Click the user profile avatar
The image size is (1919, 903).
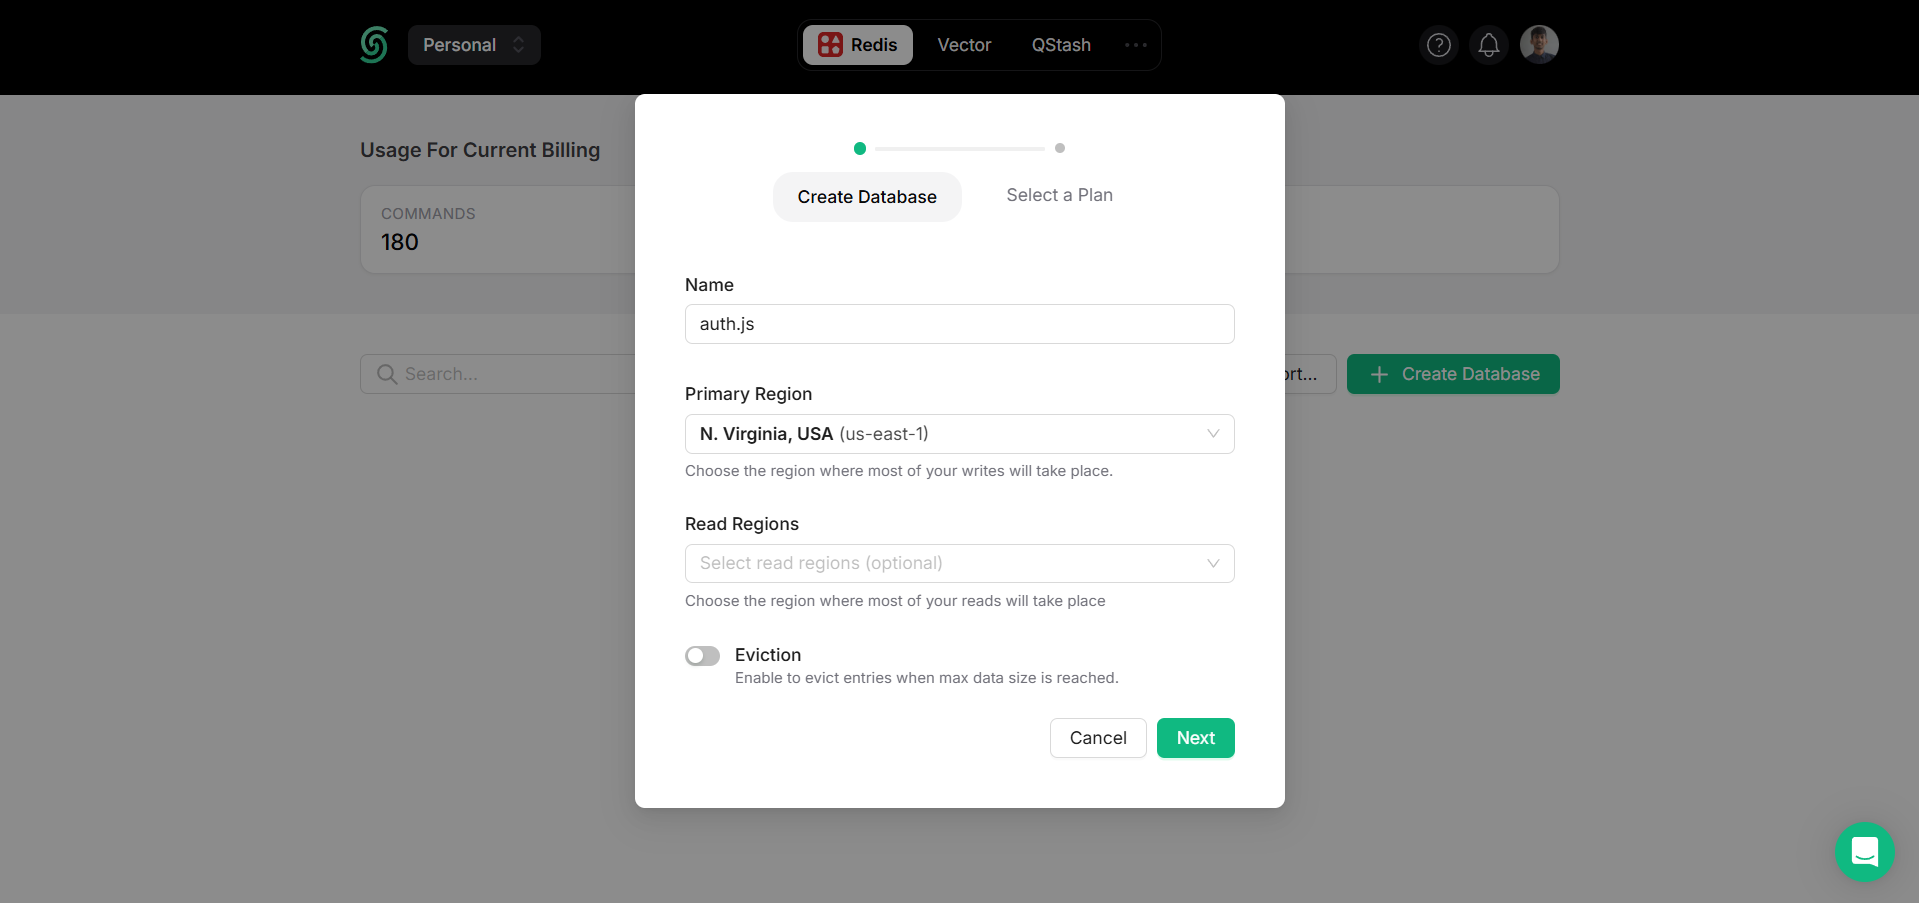1538,44
